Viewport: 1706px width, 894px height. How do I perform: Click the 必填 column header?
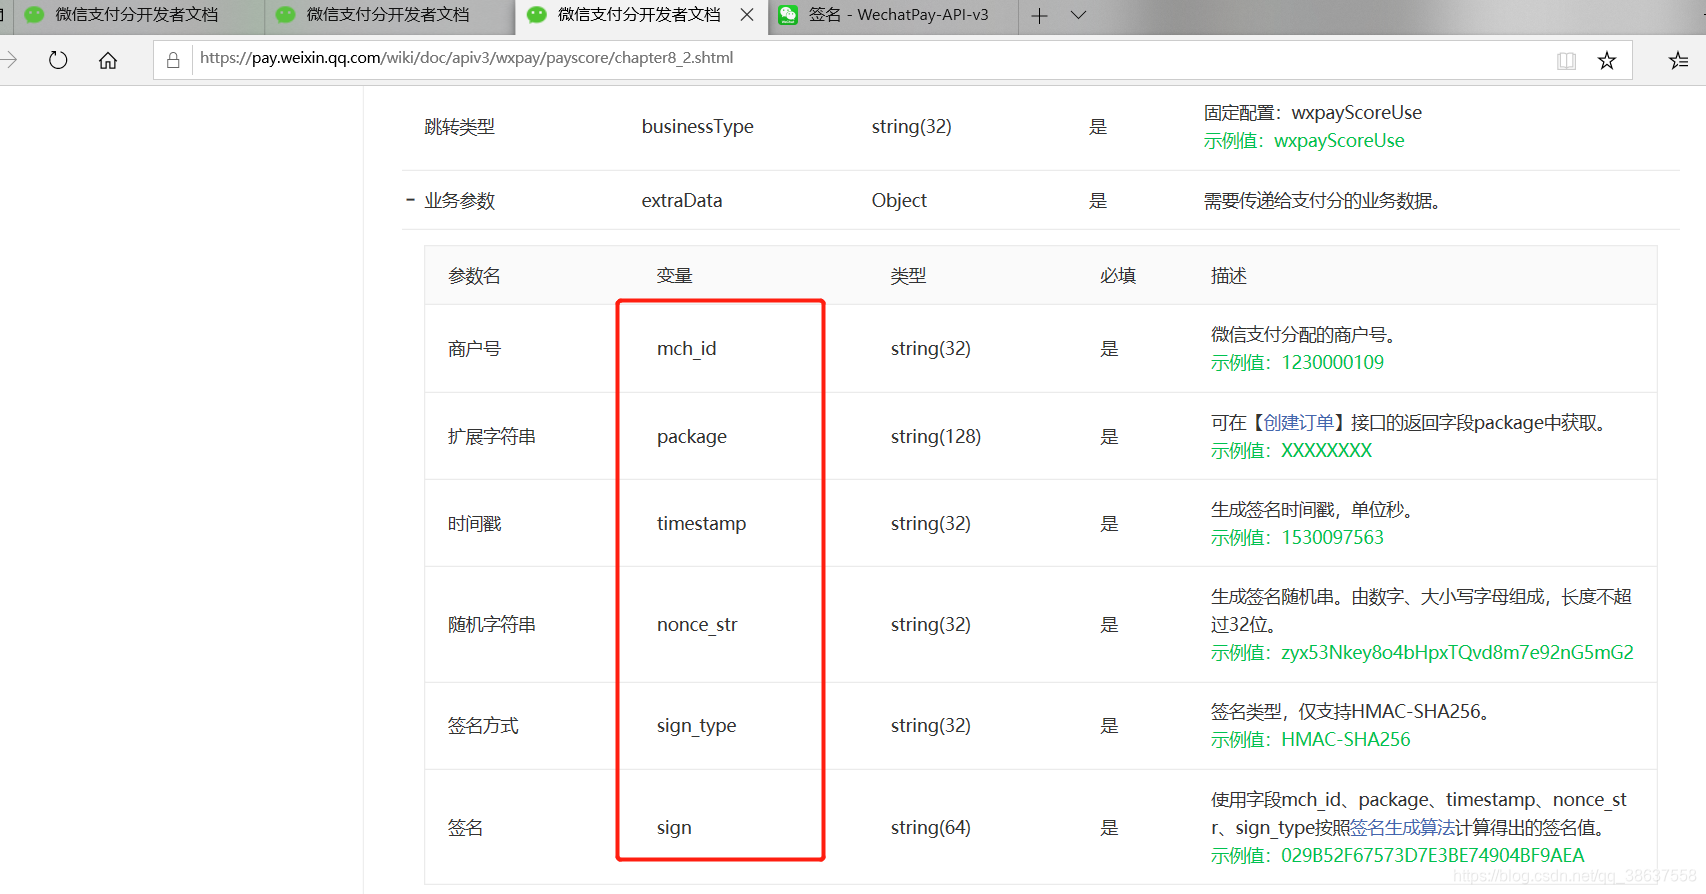point(1118,276)
